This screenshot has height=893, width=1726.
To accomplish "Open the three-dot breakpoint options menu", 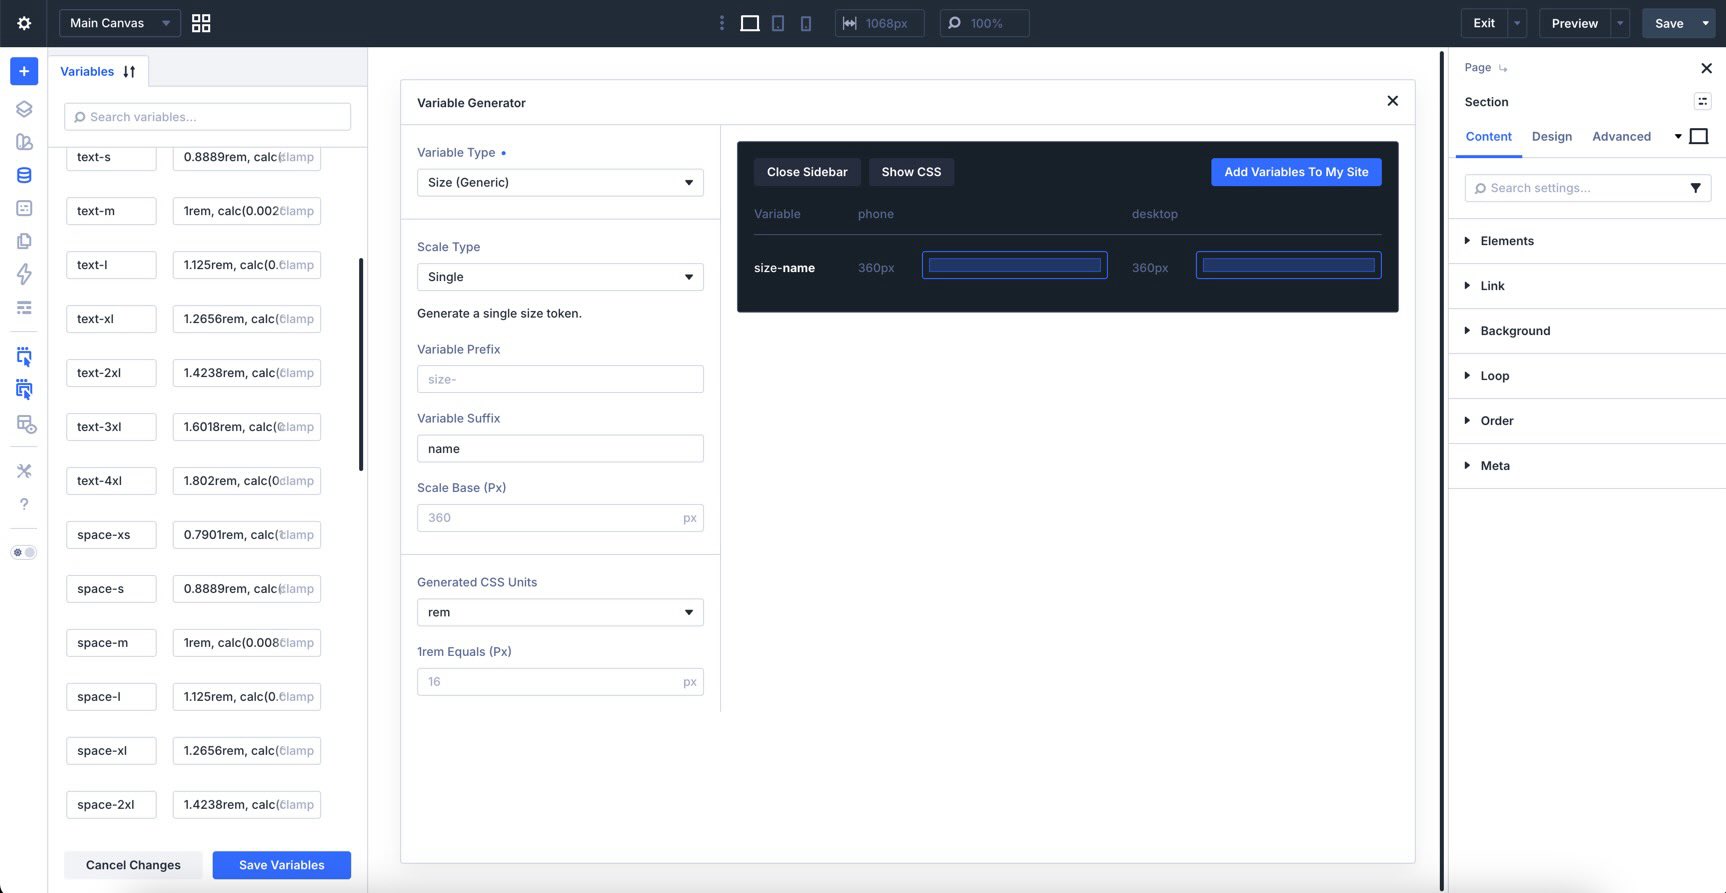I will click(722, 23).
